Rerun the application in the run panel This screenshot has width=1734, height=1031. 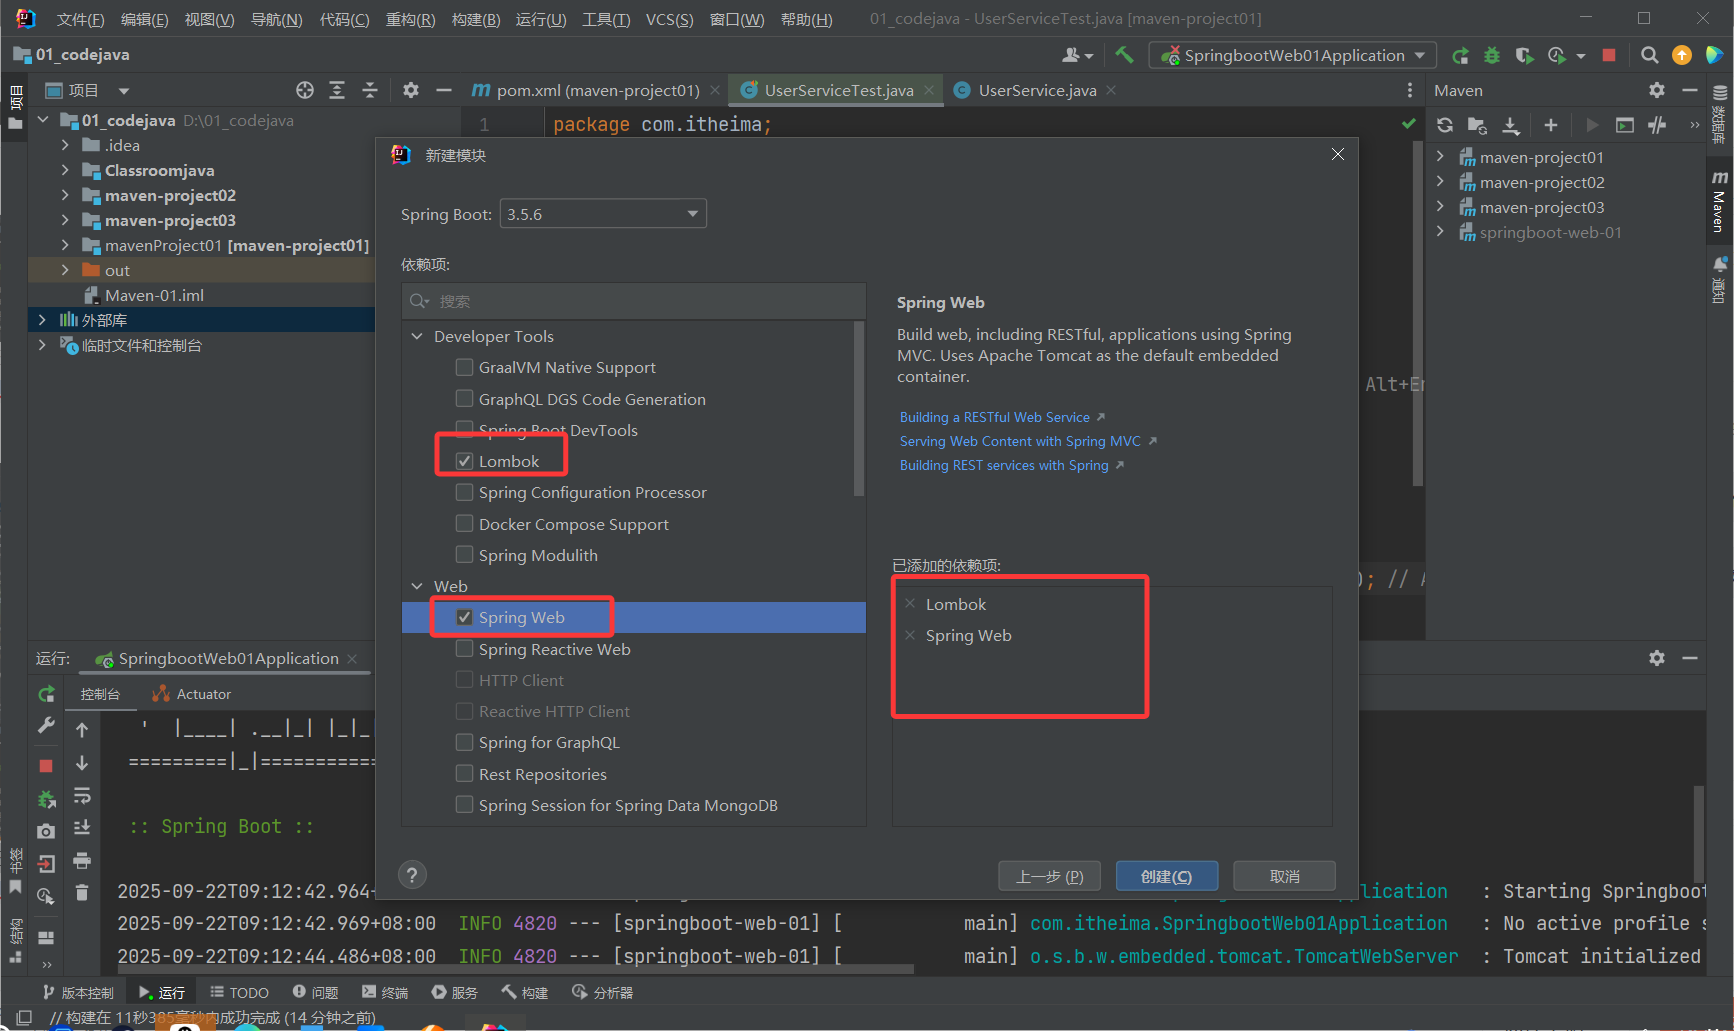point(46,693)
